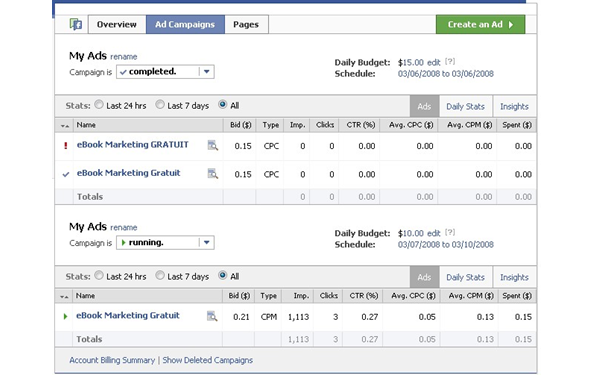Click the Totals label in completed campaign table
The height and width of the screenshot is (375, 600).
(90, 197)
